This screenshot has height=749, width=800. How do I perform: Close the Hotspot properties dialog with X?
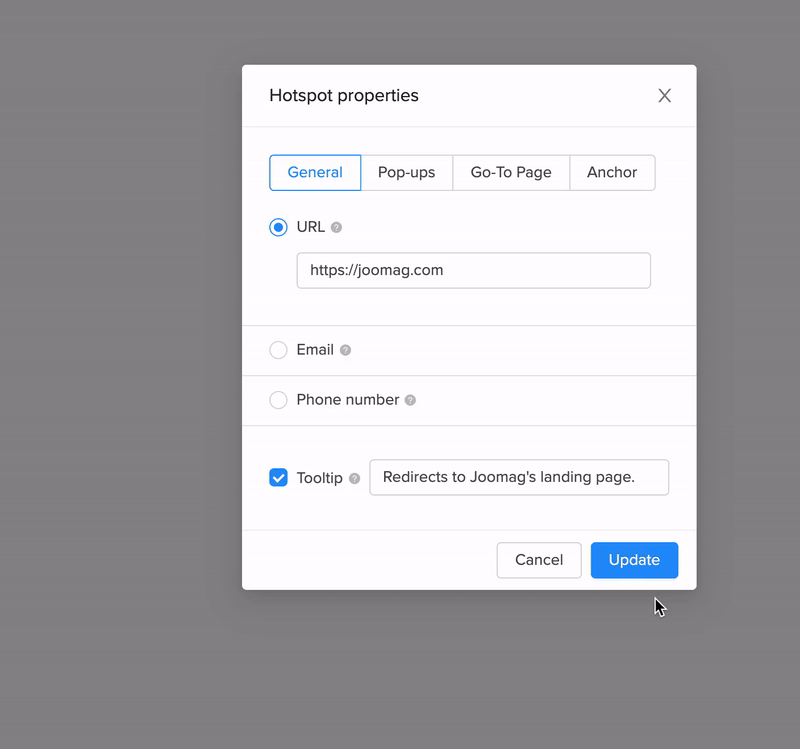coord(664,96)
